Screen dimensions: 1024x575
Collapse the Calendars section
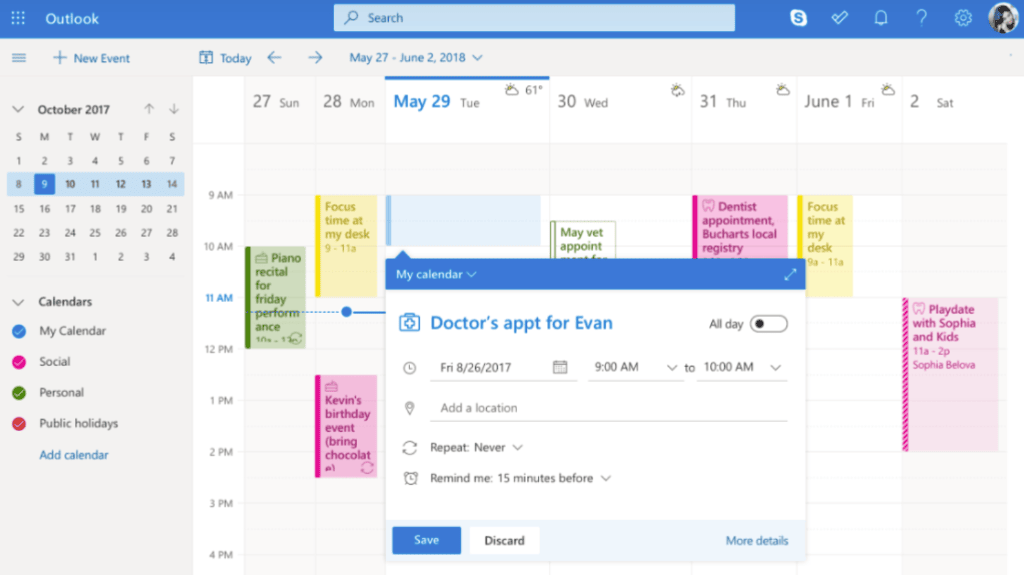(18, 302)
